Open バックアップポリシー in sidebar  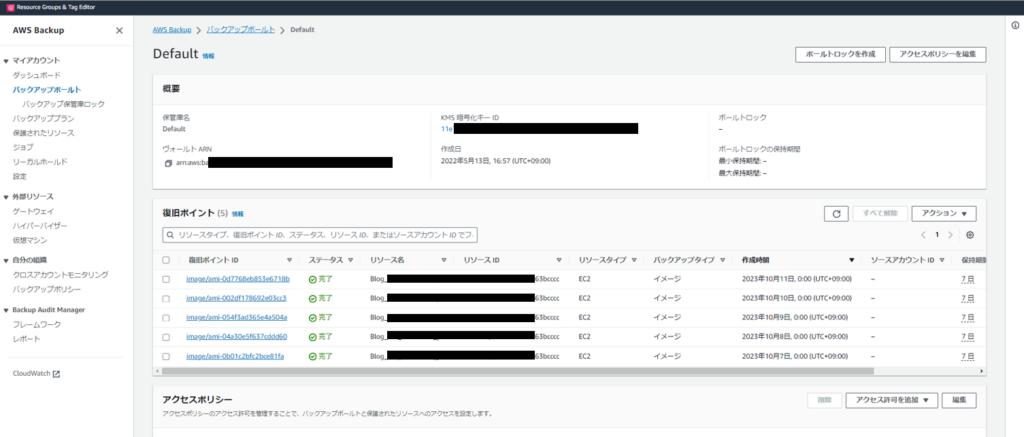click(x=47, y=289)
